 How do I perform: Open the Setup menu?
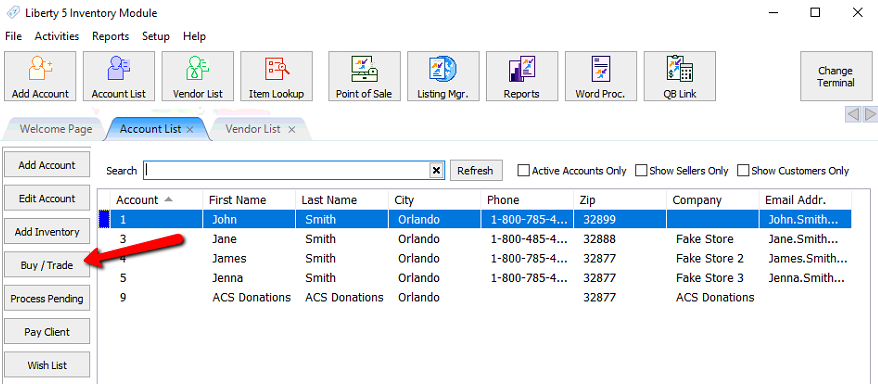coord(156,36)
